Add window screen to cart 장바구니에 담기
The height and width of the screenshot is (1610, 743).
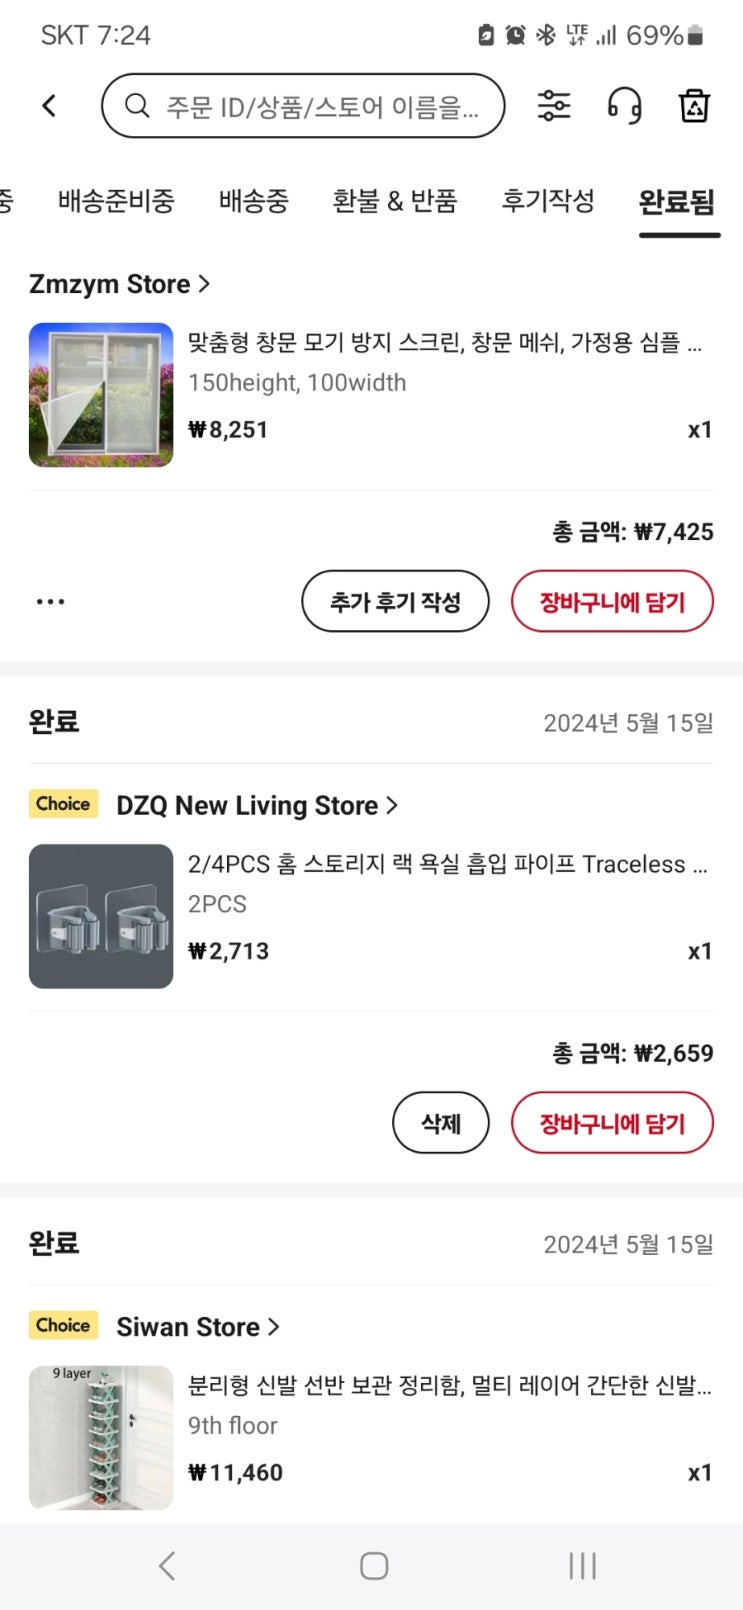click(612, 602)
